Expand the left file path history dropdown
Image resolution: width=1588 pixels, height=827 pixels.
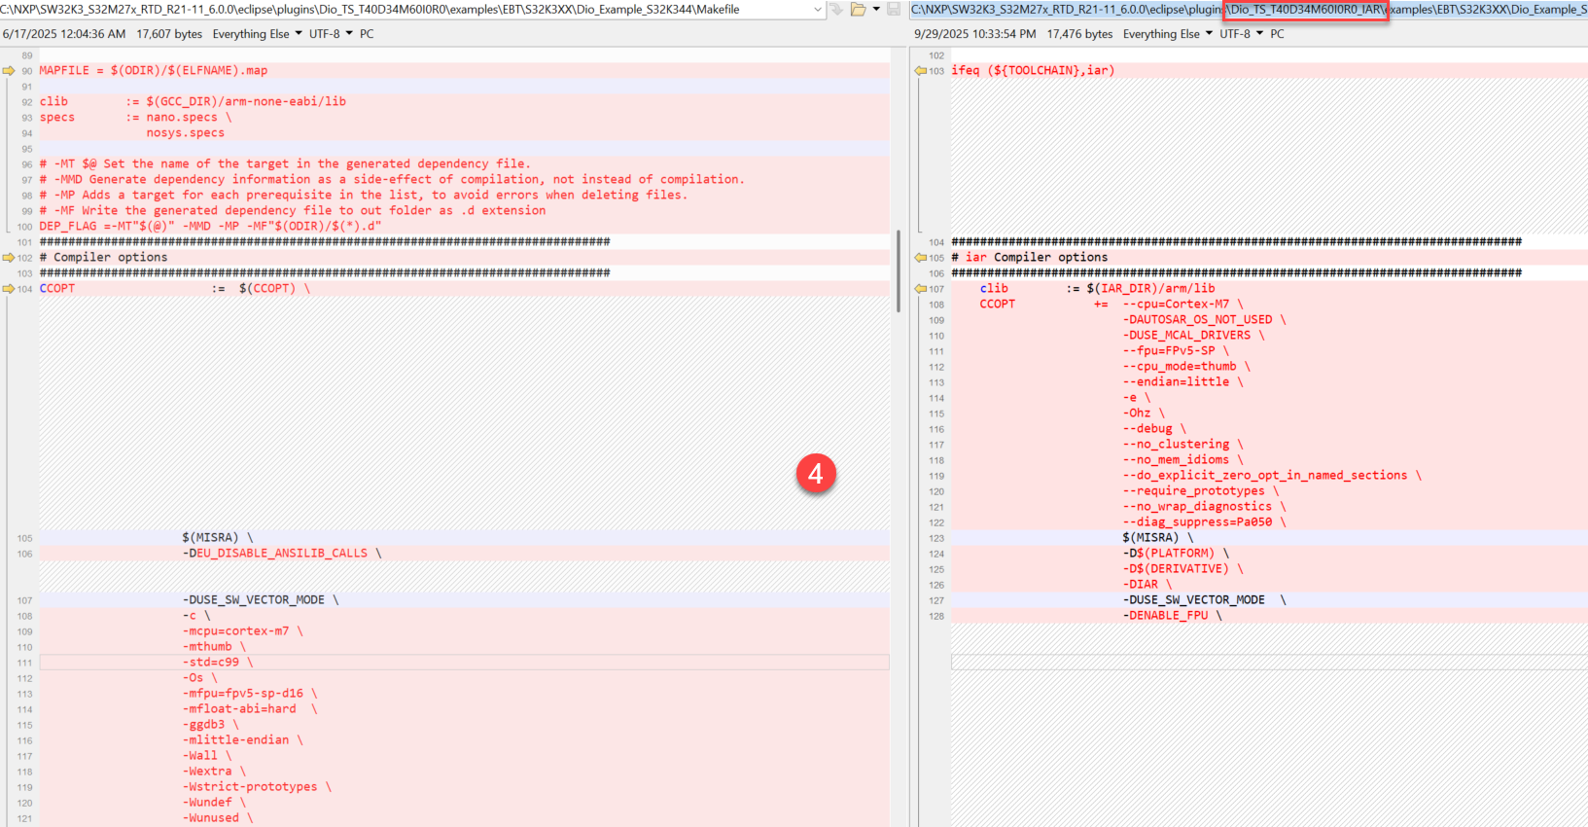[x=818, y=10]
